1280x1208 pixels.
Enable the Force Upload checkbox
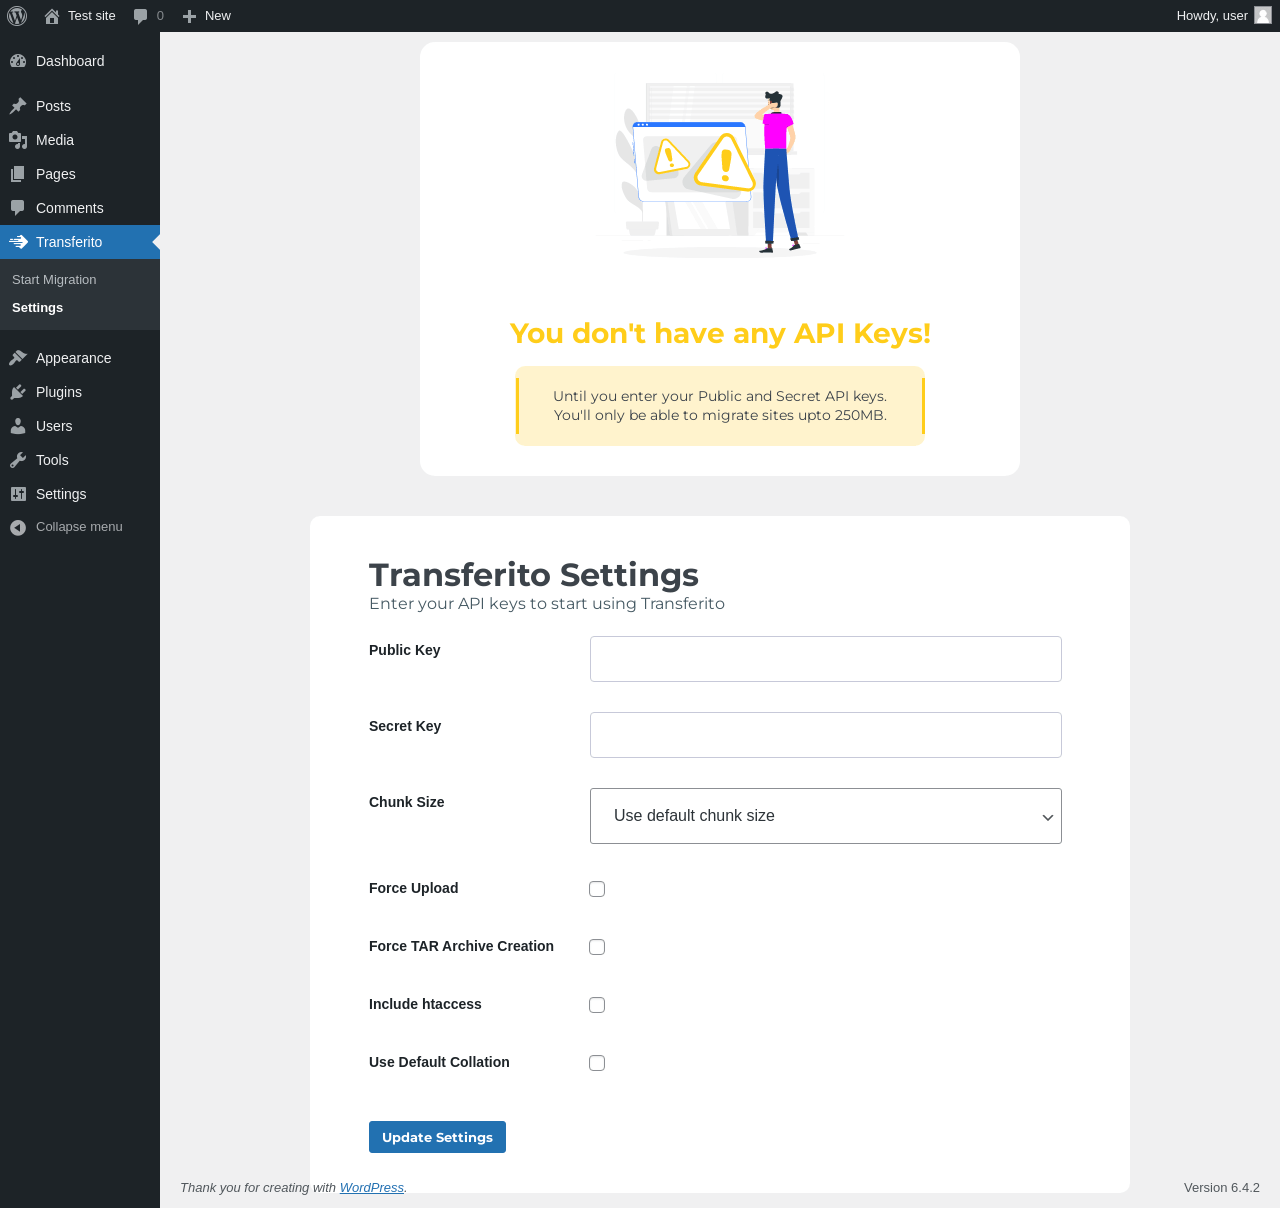coord(597,889)
